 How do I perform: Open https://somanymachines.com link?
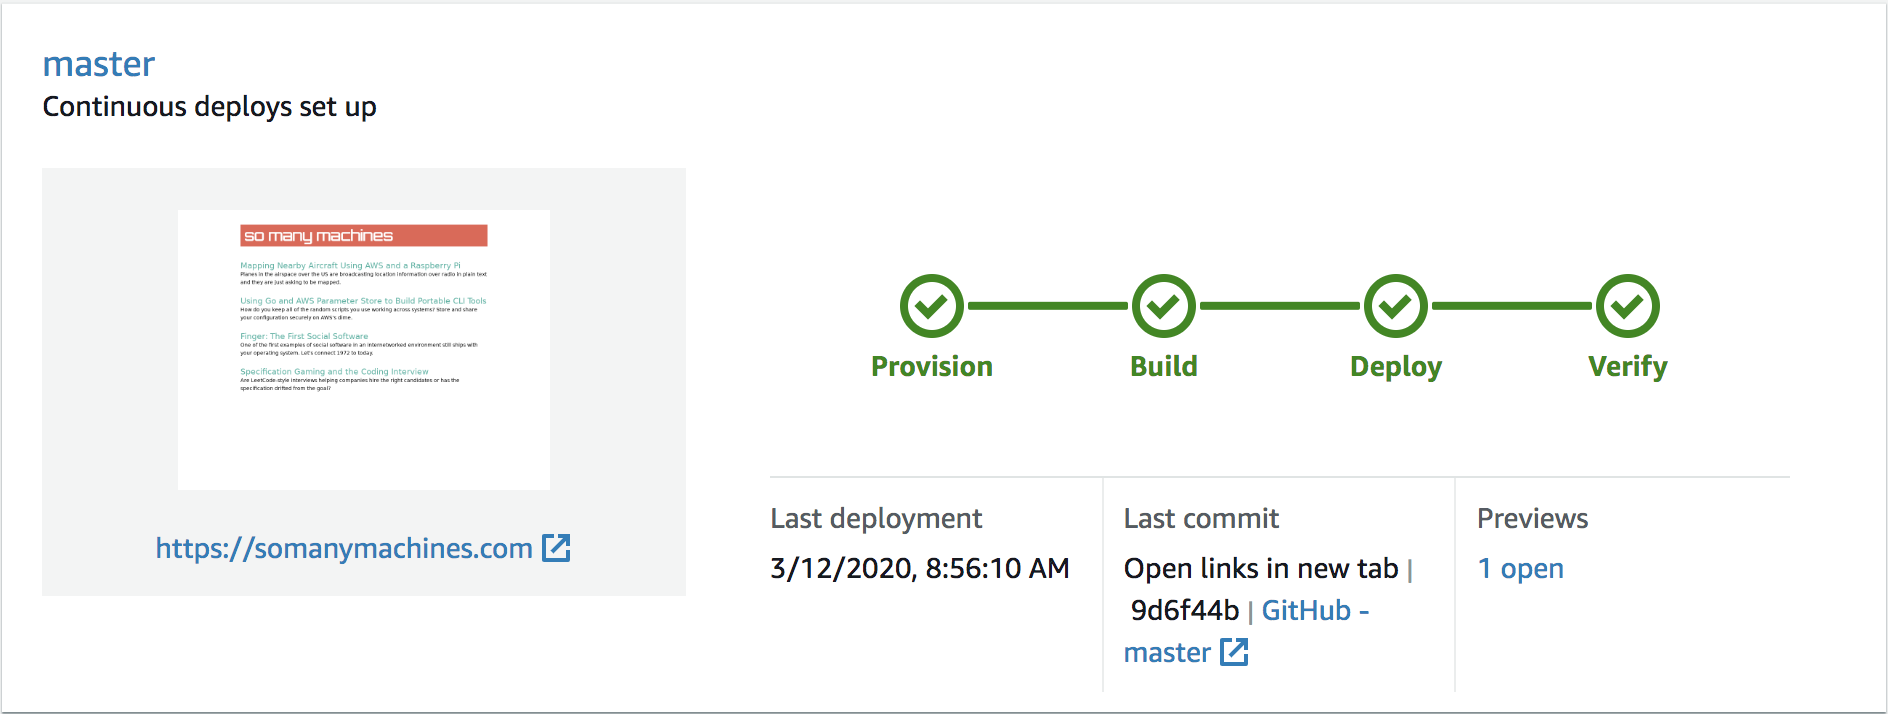[x=344, y=548]
